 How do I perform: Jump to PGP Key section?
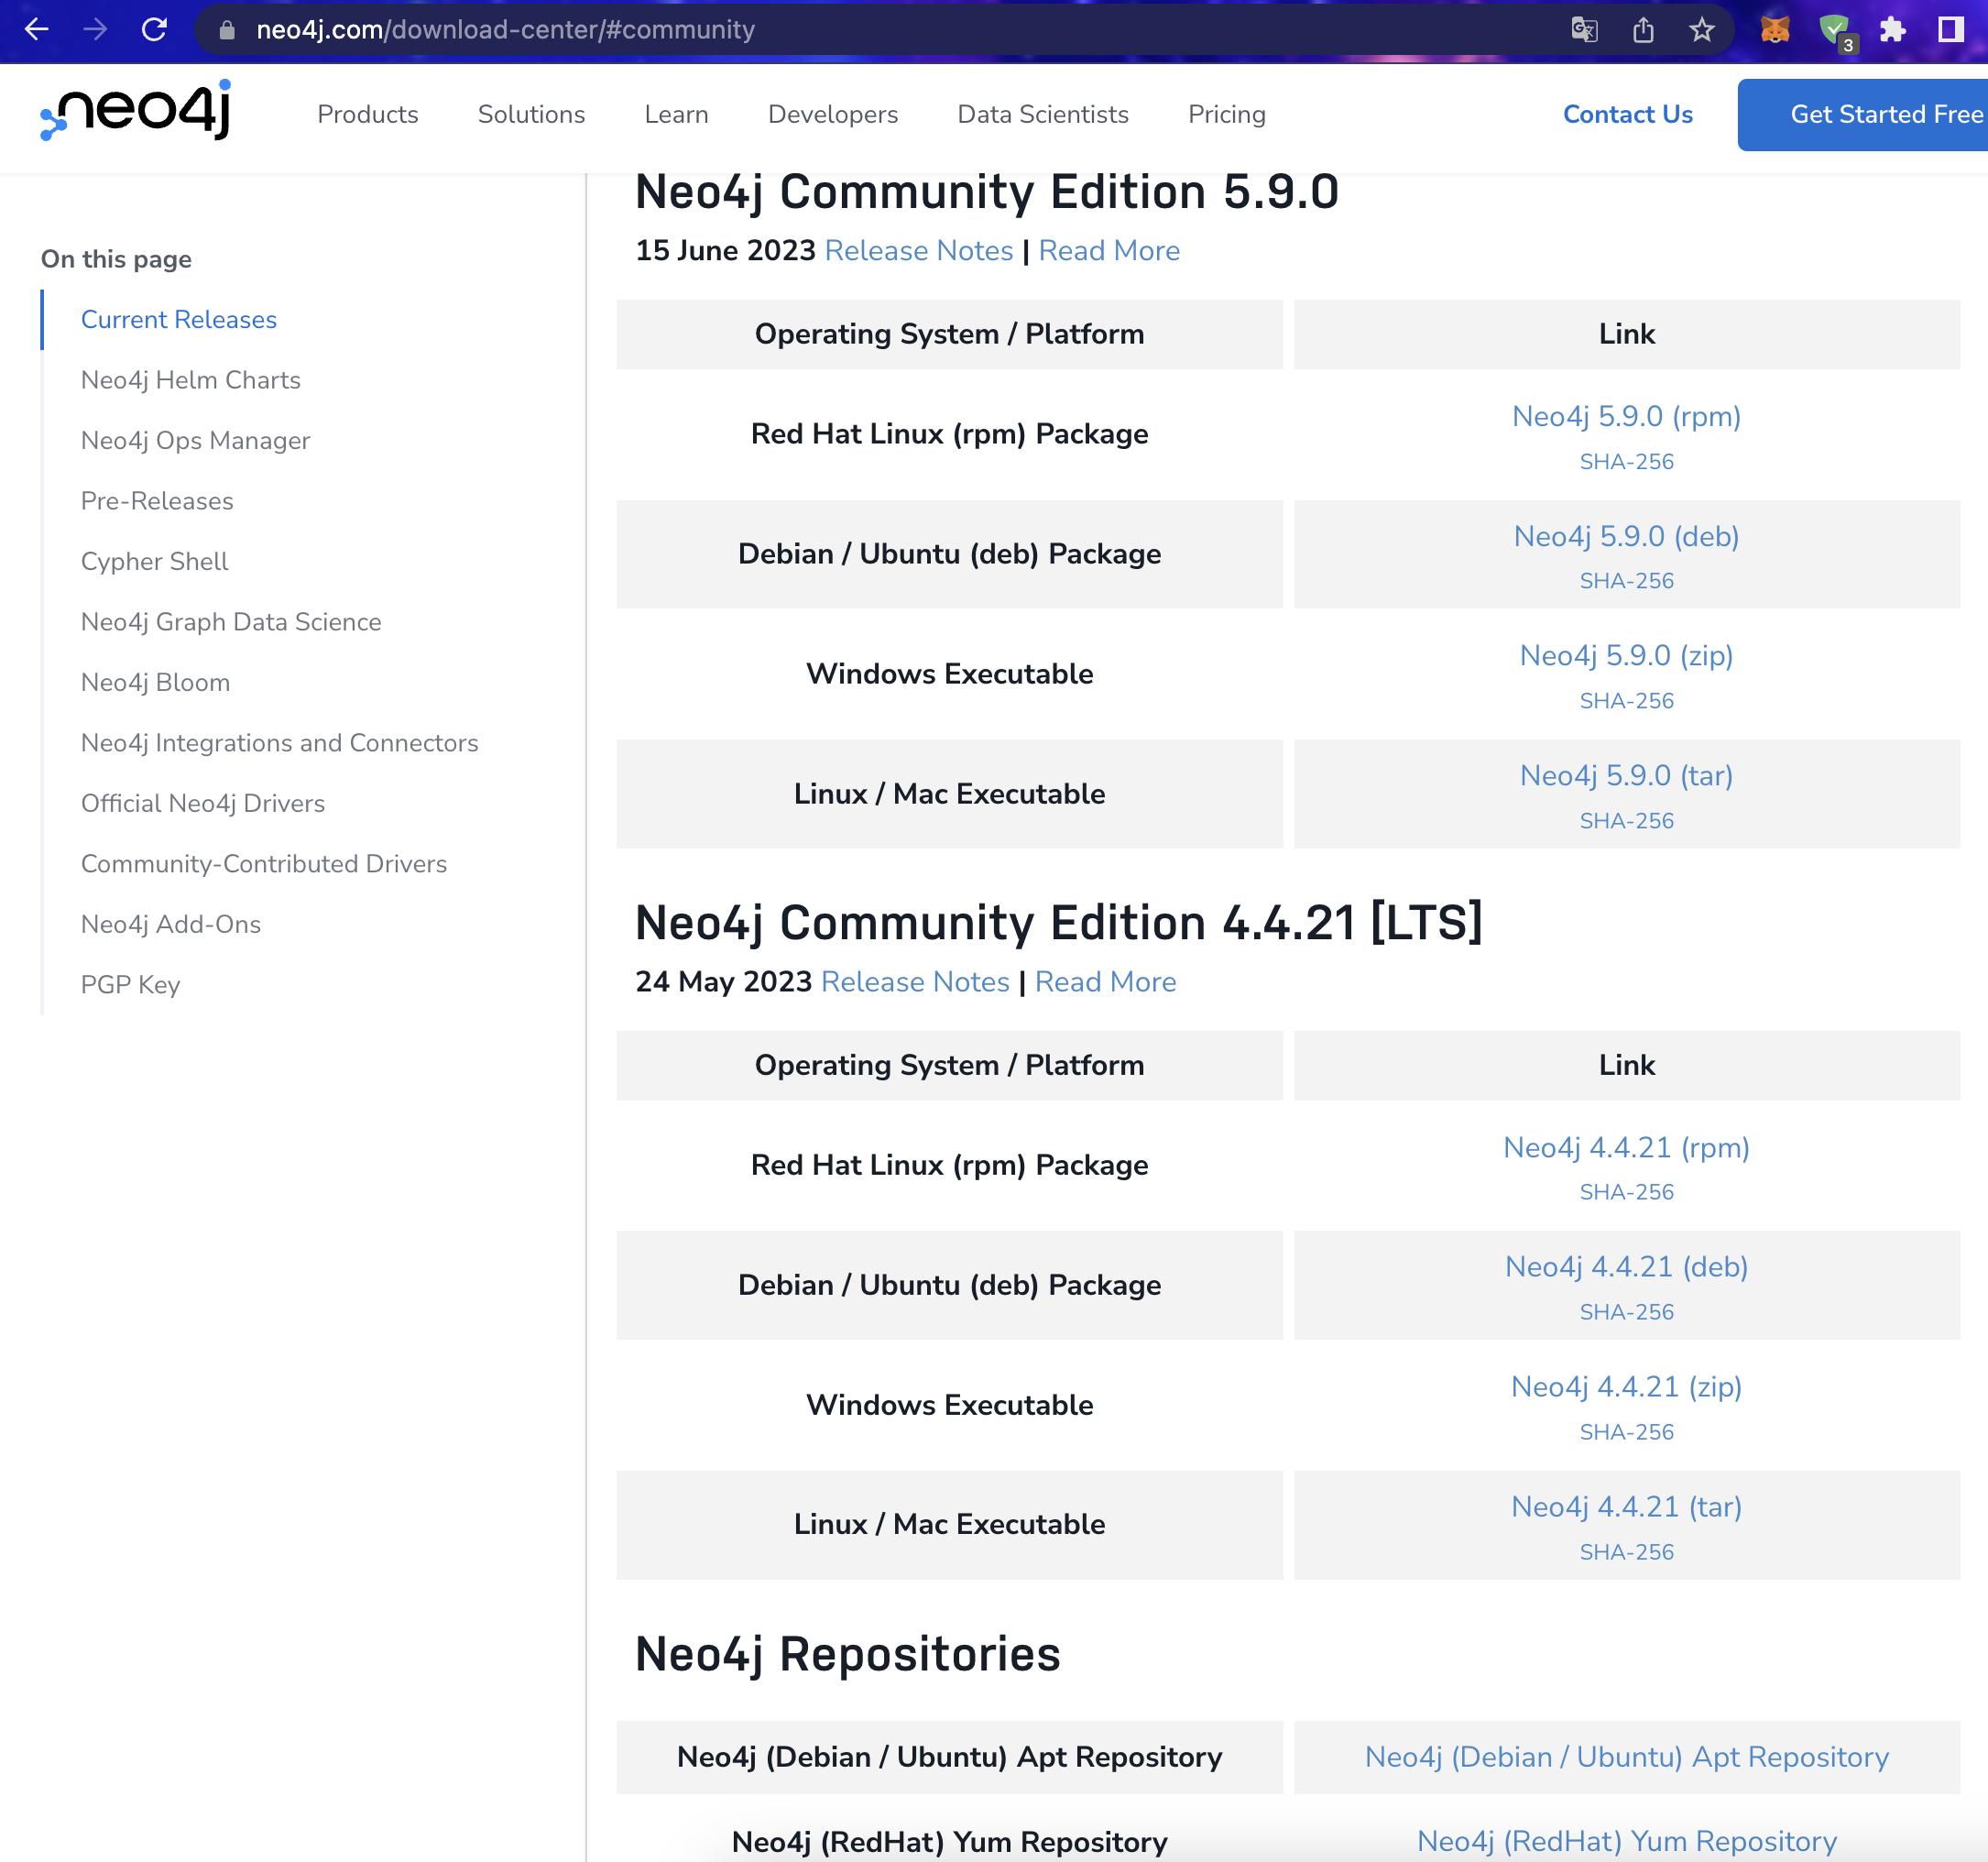pyautogui.click(x=131, y=985)
